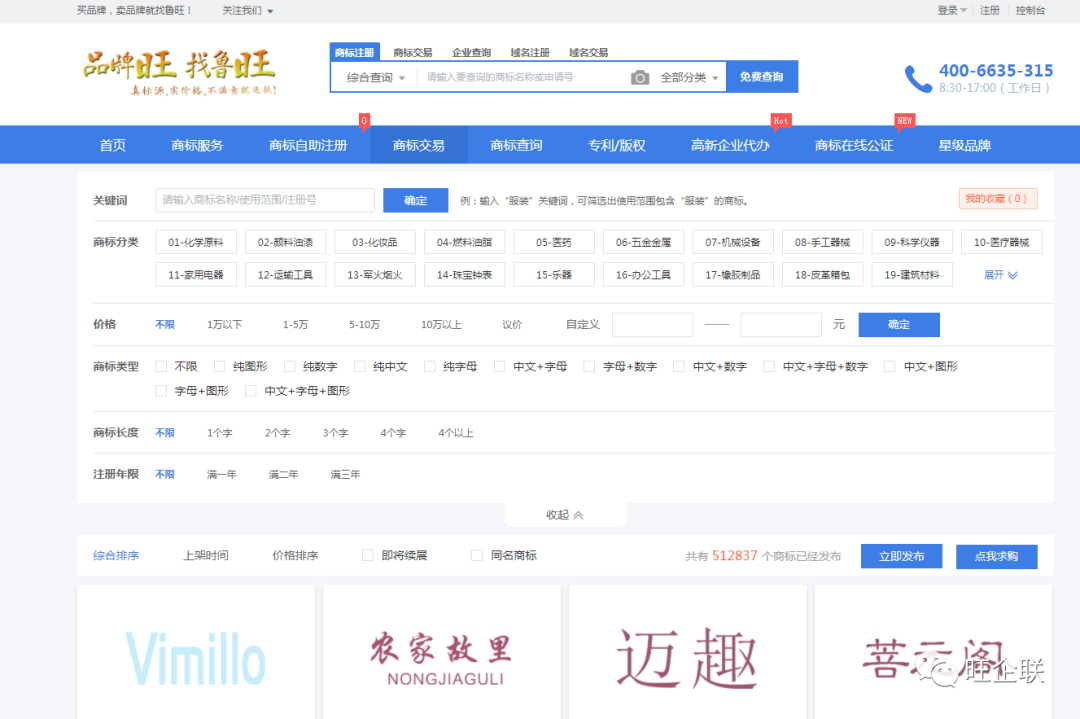1080x719 pixels.
Task: Collapse the filter panel with 收起
Action: tap(565, 514)
